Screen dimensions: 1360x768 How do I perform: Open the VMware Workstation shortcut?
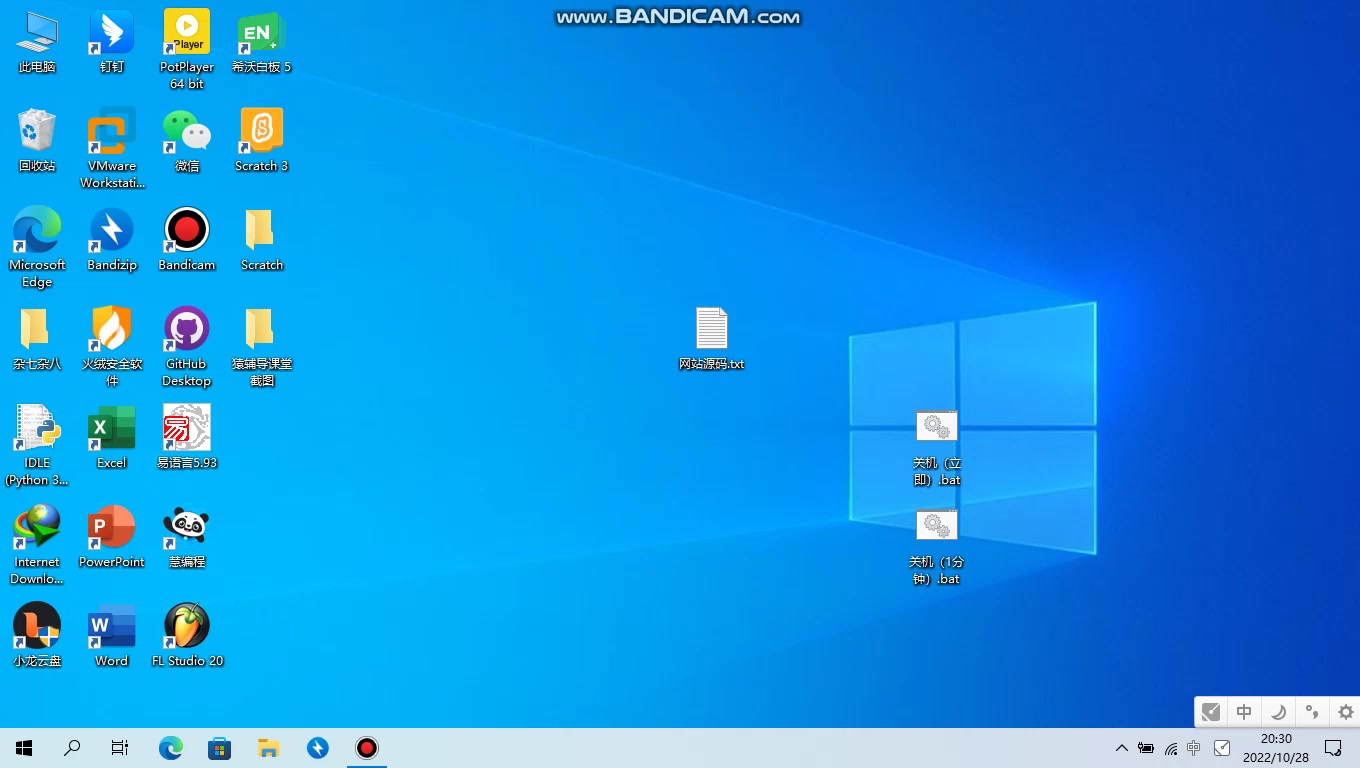coord(112,133)
